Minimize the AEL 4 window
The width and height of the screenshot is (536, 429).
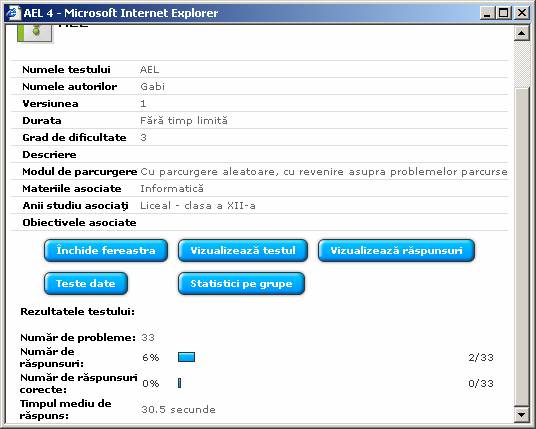point(487,13)
